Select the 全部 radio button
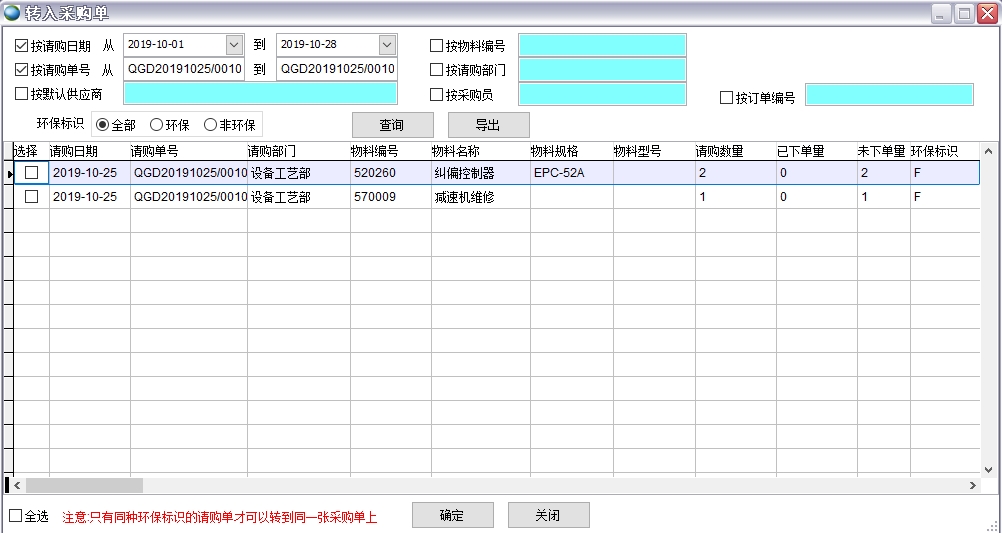This screenshot has width=1002, height=533. tap(102, 125)
